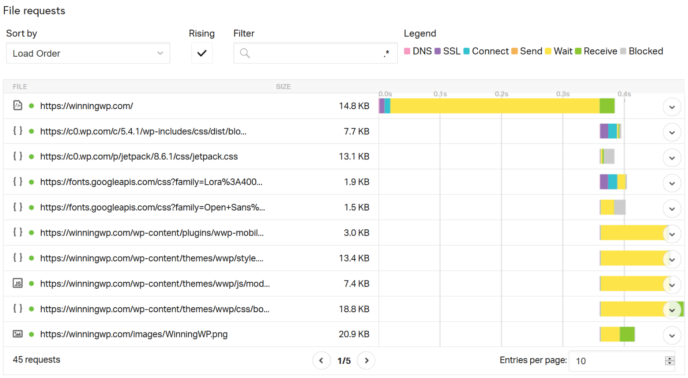The height and width of the screenshot is (378, 688).
Task: Click the yellow Wait legend swatch
Action: click(548, 51)
